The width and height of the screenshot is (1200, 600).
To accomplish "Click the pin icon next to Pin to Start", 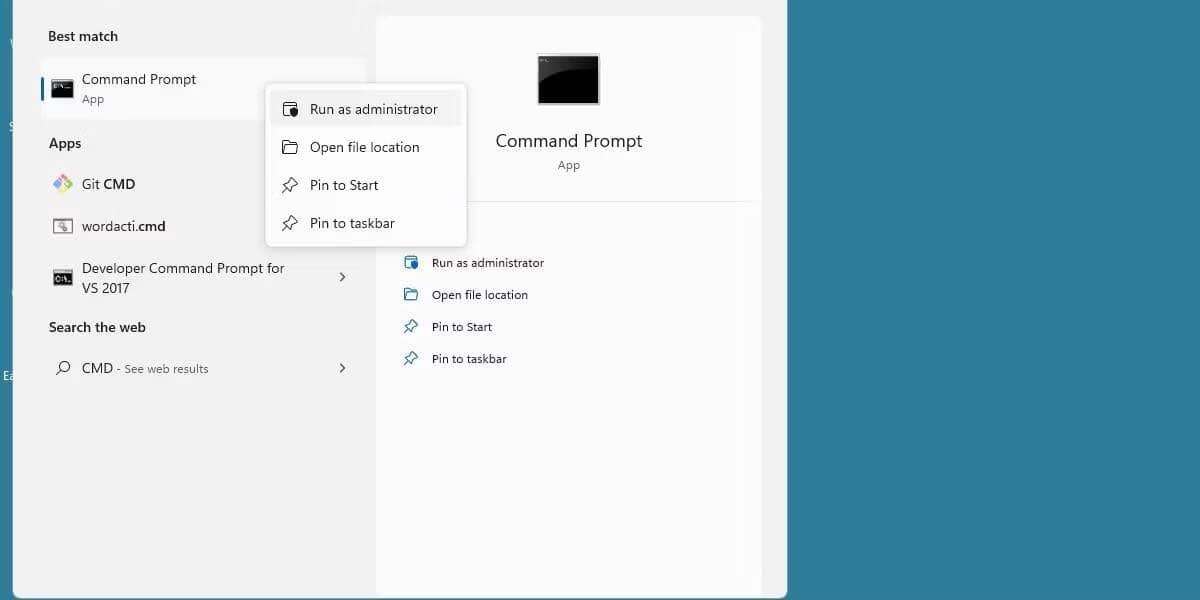I will click(x=290, y=184).
